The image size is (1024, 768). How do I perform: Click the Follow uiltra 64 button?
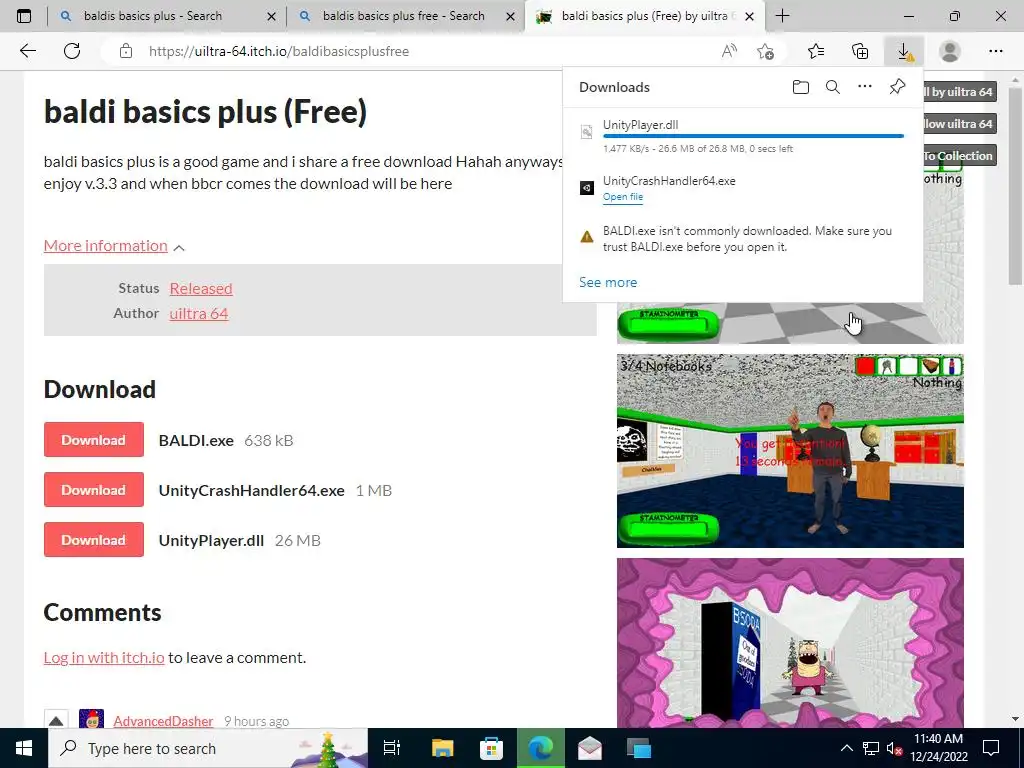[x=958, y=123]
